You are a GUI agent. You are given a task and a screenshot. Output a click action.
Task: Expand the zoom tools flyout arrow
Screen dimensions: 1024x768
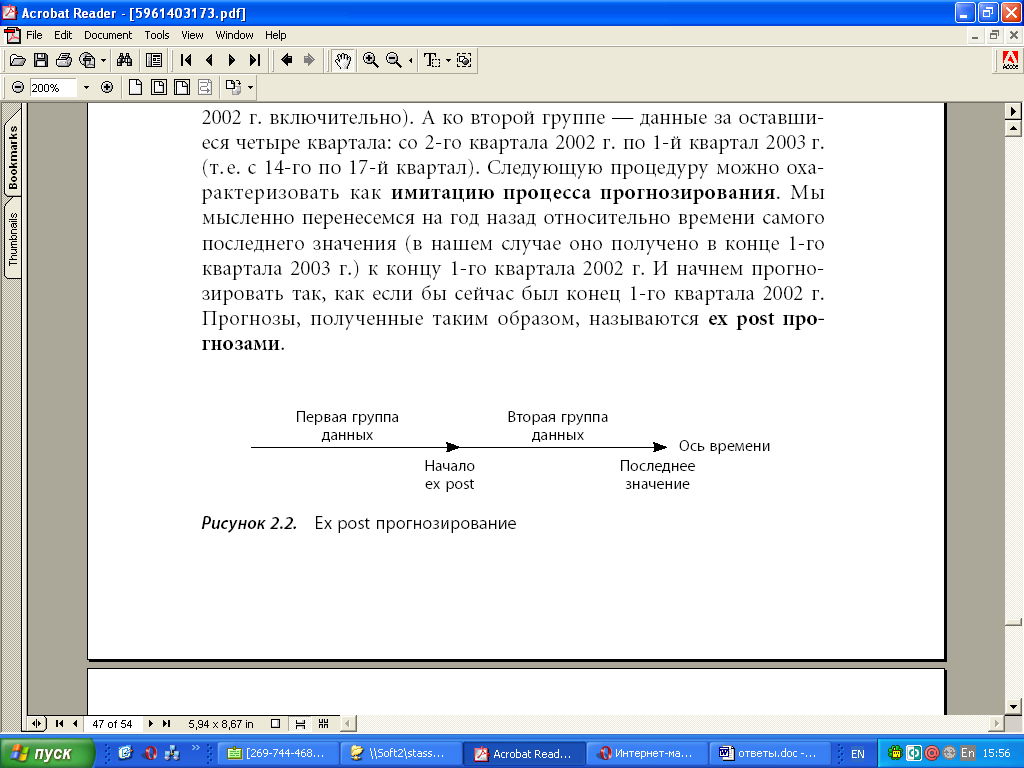tap(411, 61)
